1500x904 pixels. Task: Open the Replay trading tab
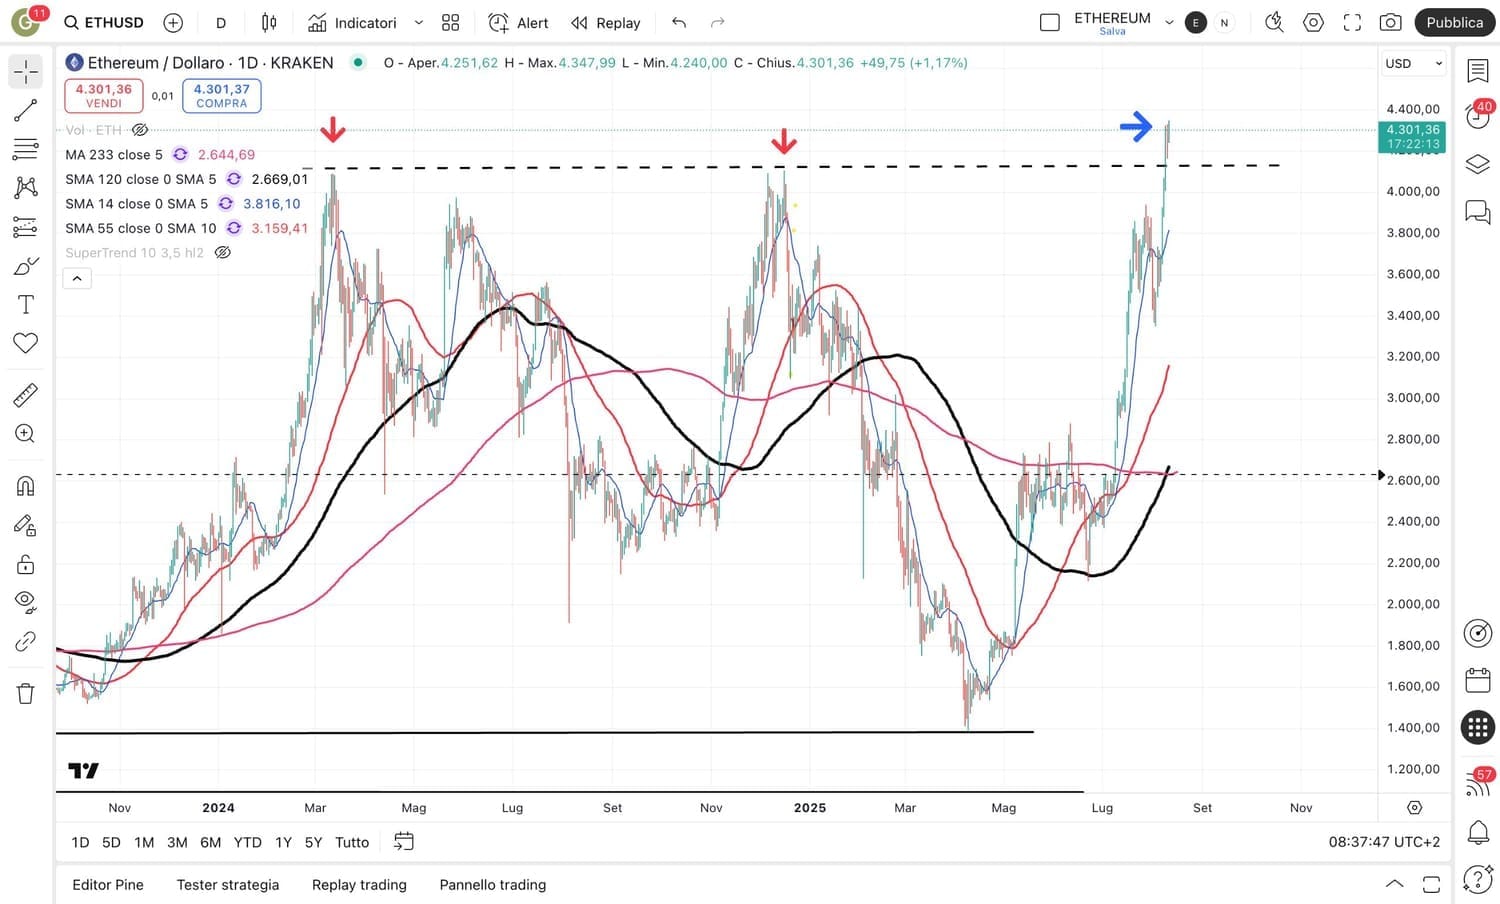tap(359, 884)
